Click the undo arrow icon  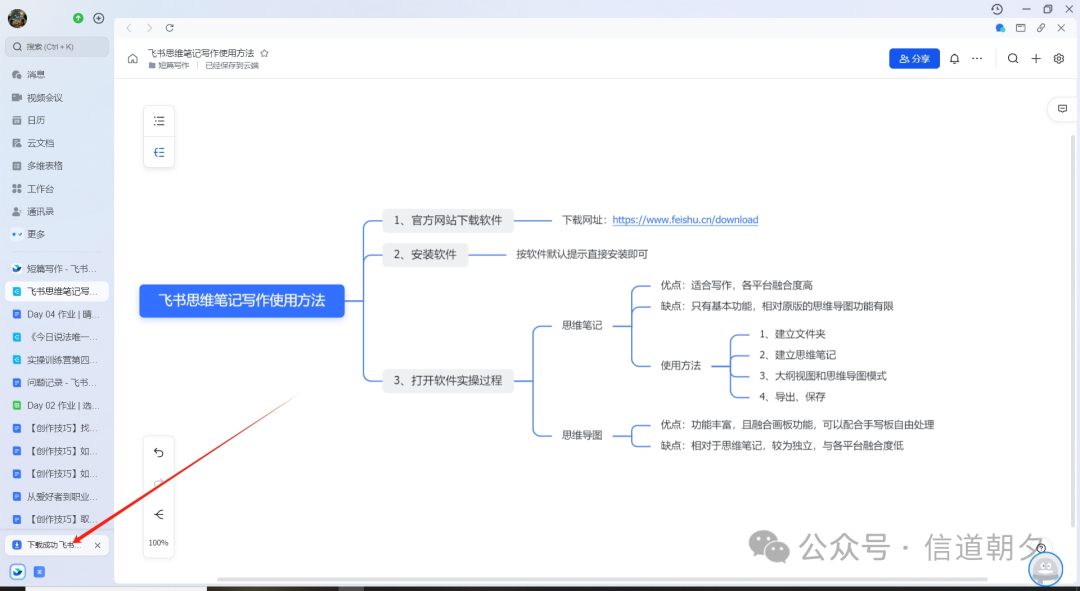[x=159, y=453]
